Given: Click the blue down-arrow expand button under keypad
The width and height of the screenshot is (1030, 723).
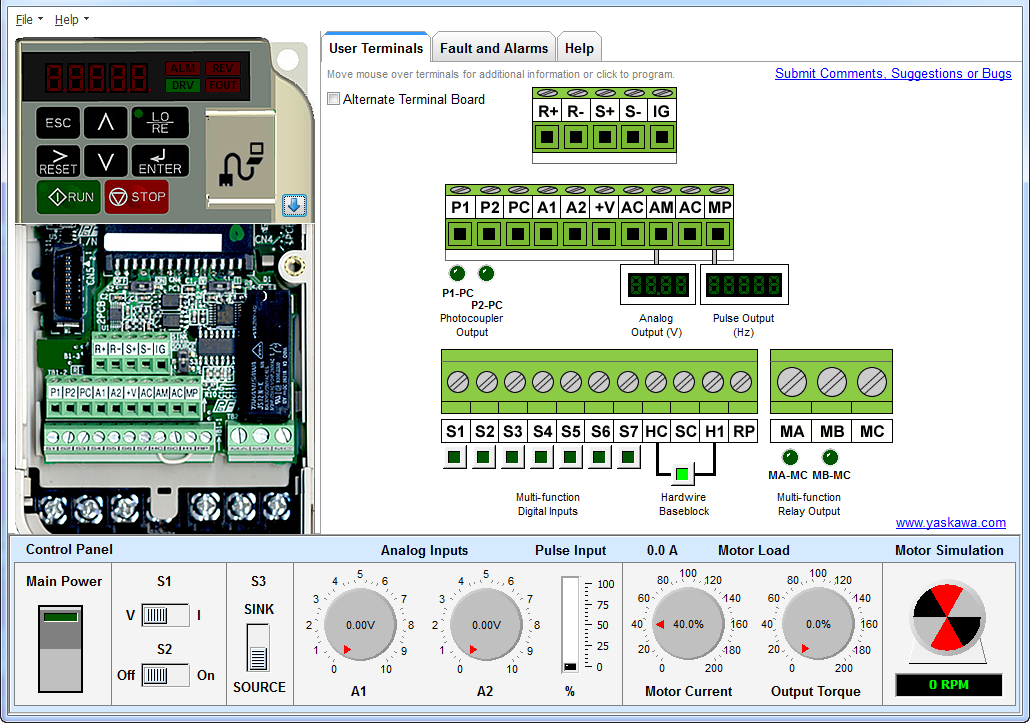Looking at the screenshot, I should (294, 205).
